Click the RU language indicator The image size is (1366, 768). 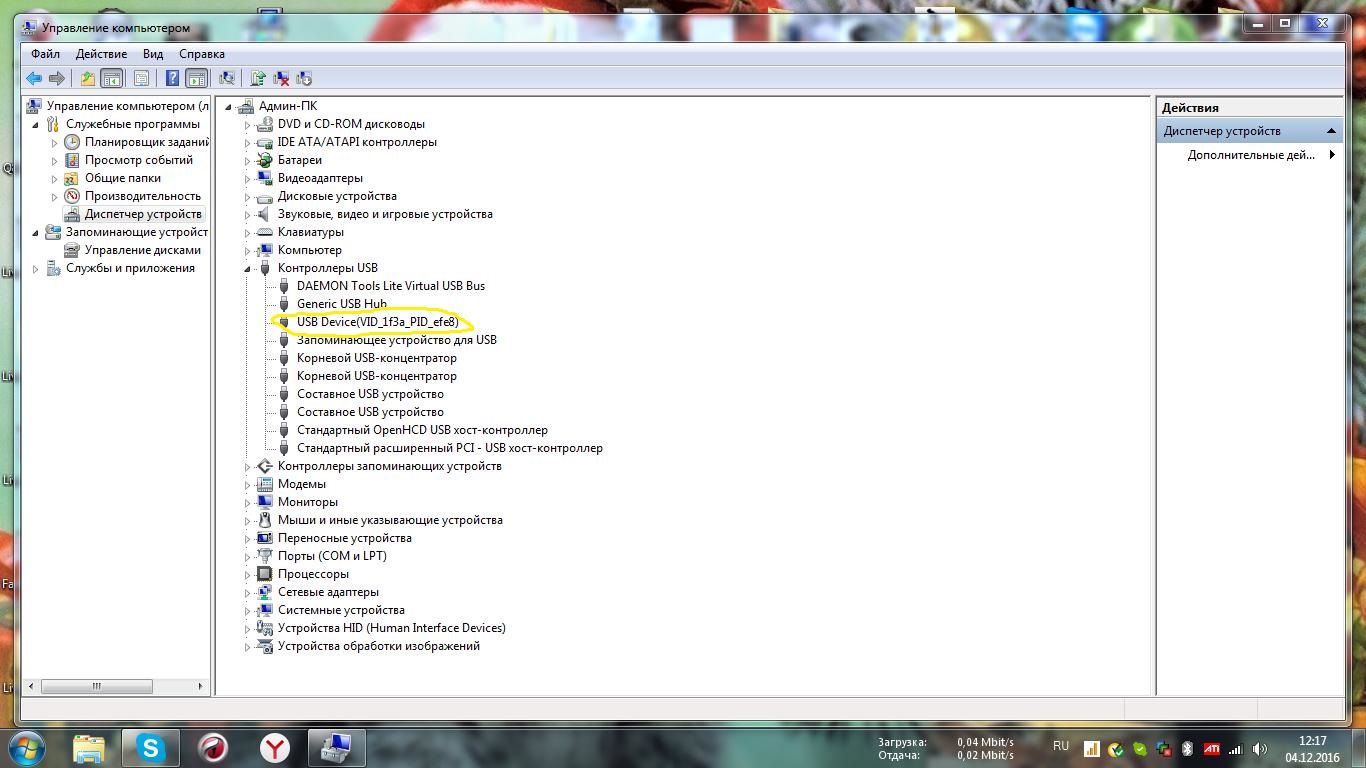pyautogui.click(x=1061, y=746)
